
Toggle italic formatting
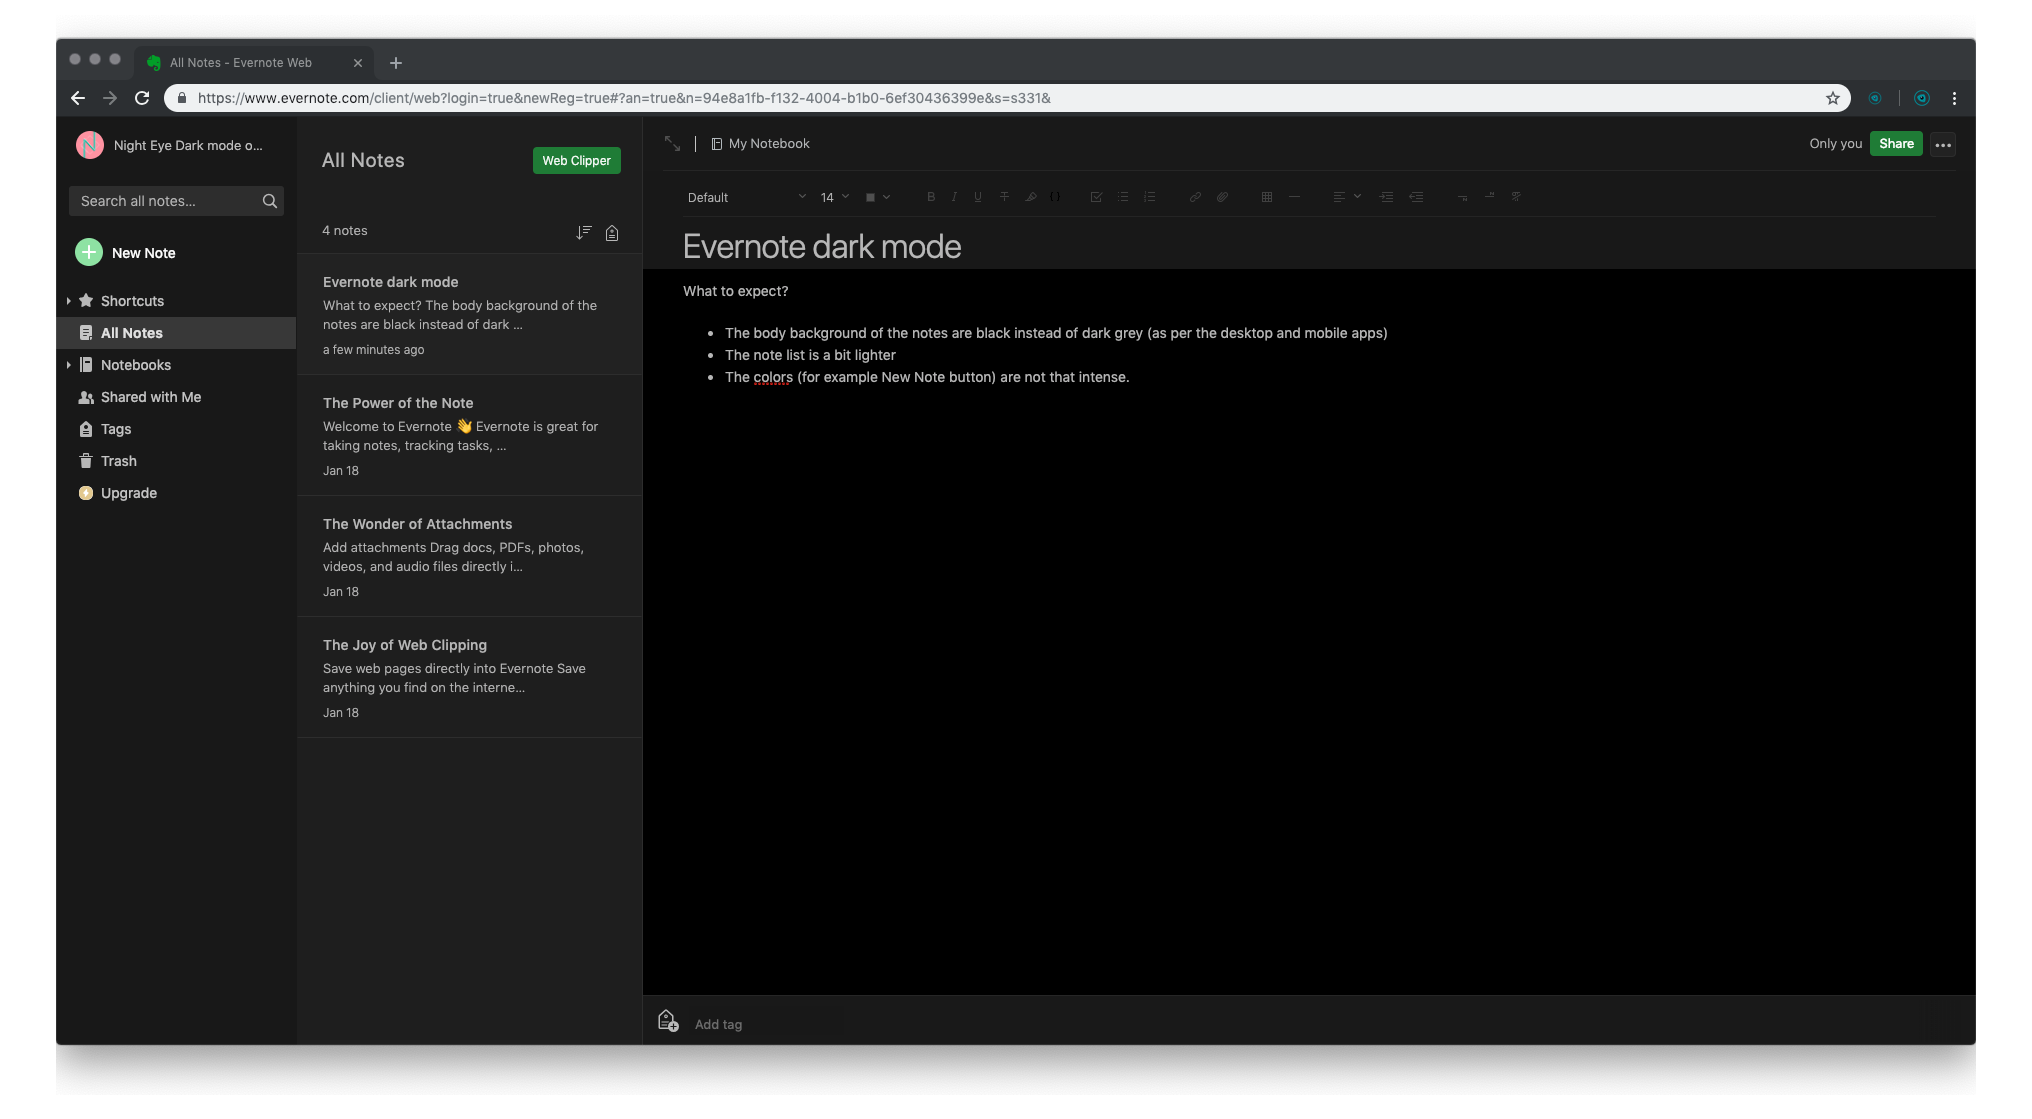pos(954,197)
